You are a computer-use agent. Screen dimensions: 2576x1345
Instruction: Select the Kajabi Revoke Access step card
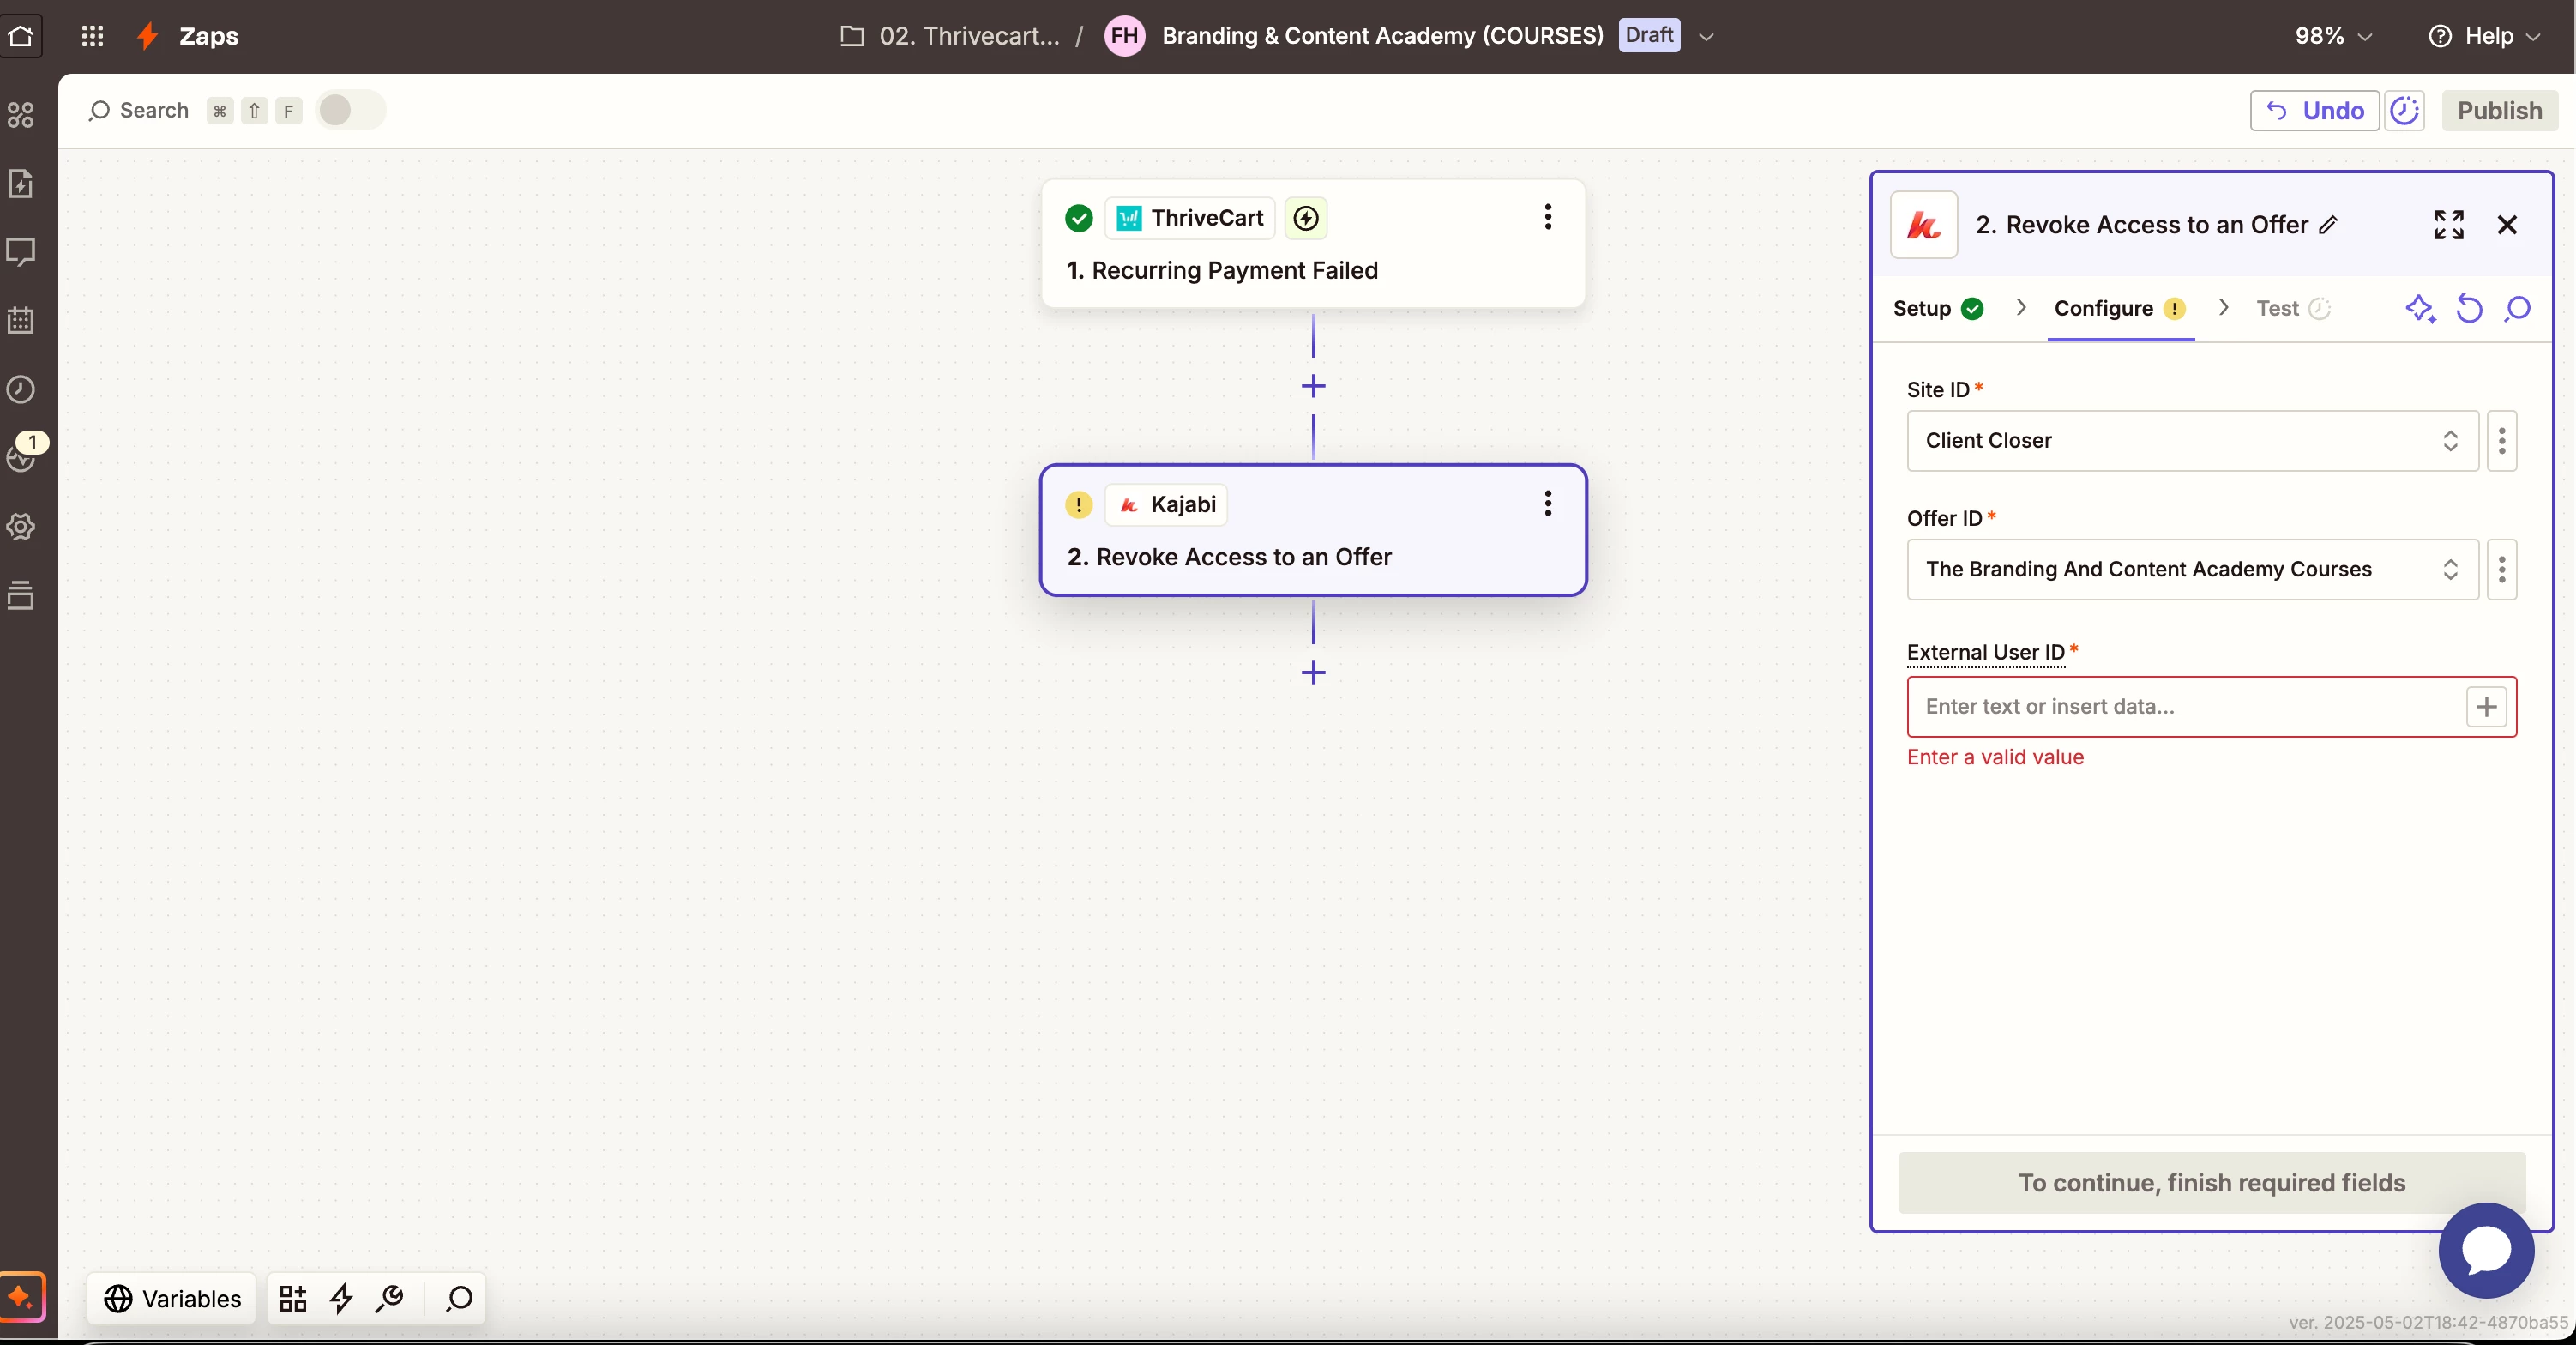tap(1313, 530)
